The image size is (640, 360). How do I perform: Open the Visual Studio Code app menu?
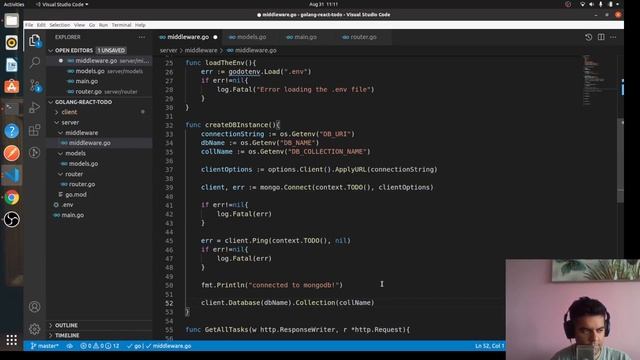pyautogui.click(x=62, y=4)
